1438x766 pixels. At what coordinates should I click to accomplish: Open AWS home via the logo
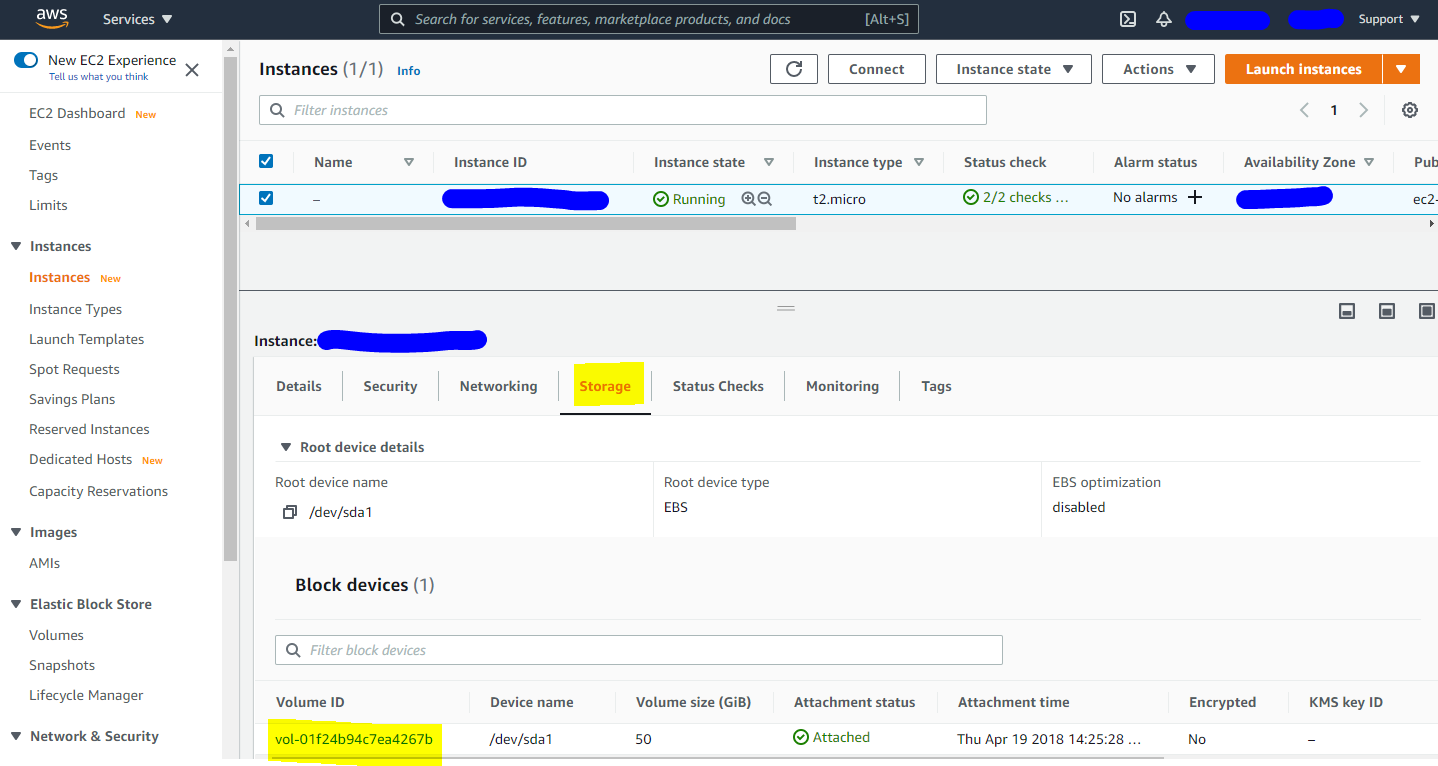click(51, 17)
